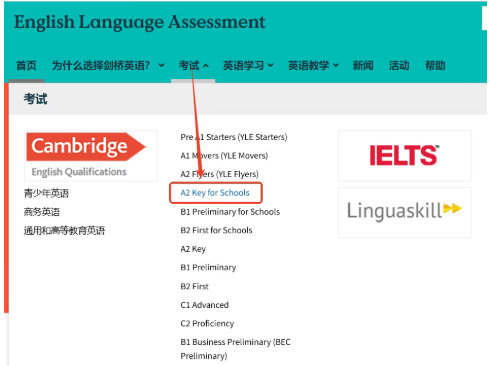The height and width of the screenshot is (366, 490).
Task: Expand the 为什么选择剑桥英语? dropdown chevron
Action: tap(161, 65)
